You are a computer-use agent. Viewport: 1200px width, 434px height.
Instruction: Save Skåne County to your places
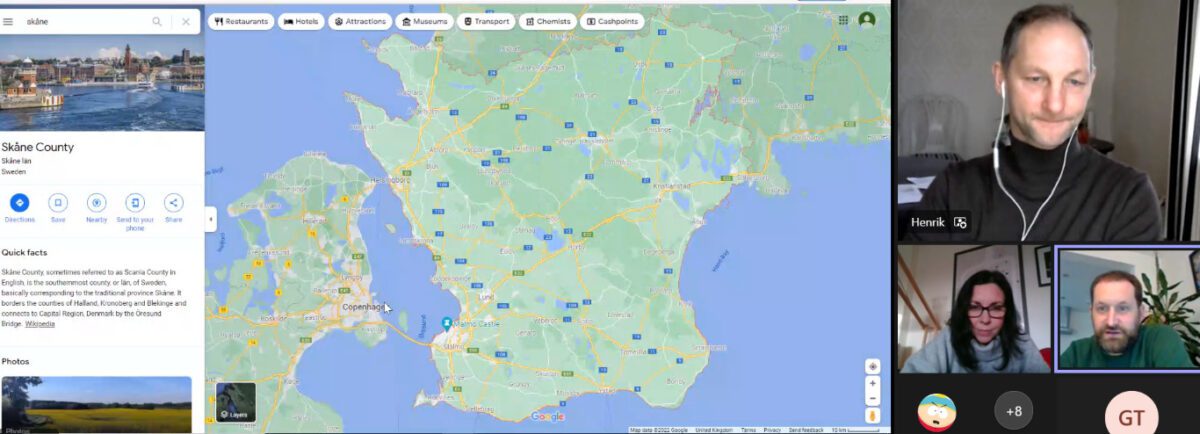(x=58, y=203)
